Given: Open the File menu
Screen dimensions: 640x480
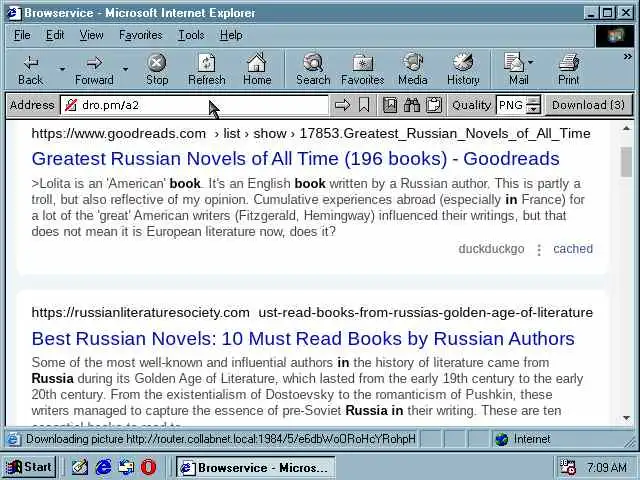Looking at the screenshot, I should coord(22,36).
